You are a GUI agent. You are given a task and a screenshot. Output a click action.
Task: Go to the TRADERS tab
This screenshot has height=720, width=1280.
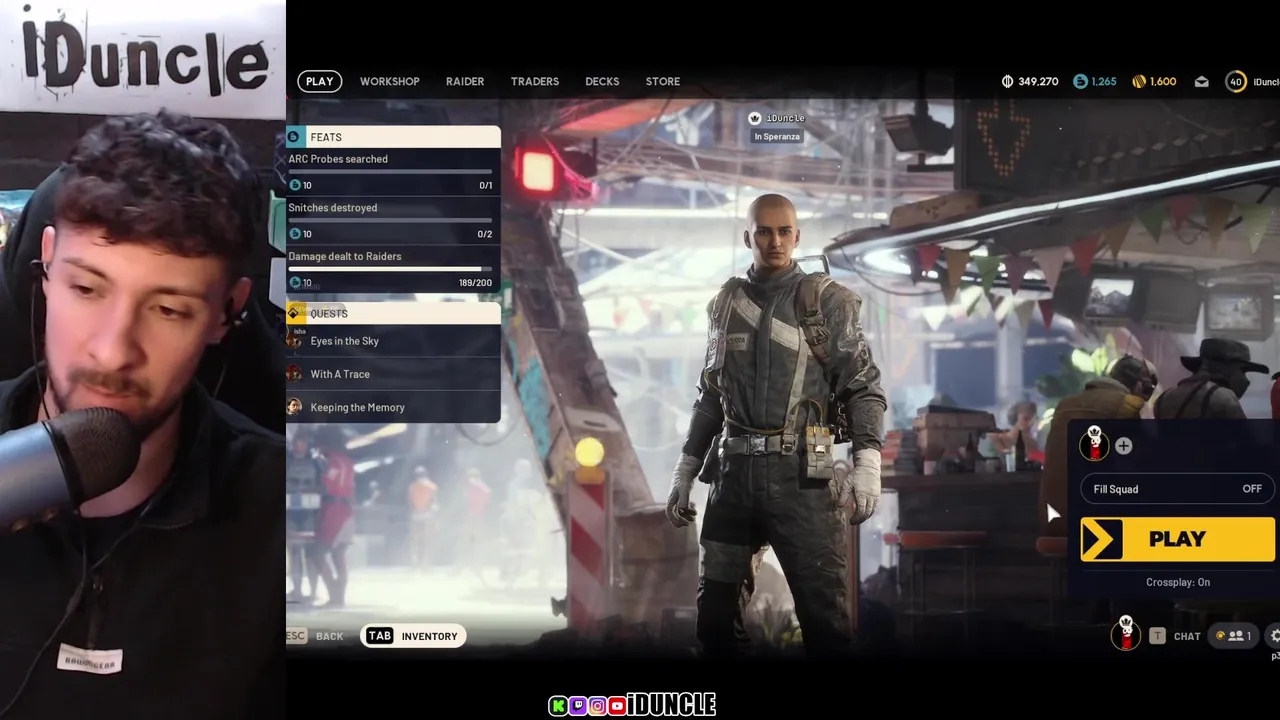(x=535, y=81)
